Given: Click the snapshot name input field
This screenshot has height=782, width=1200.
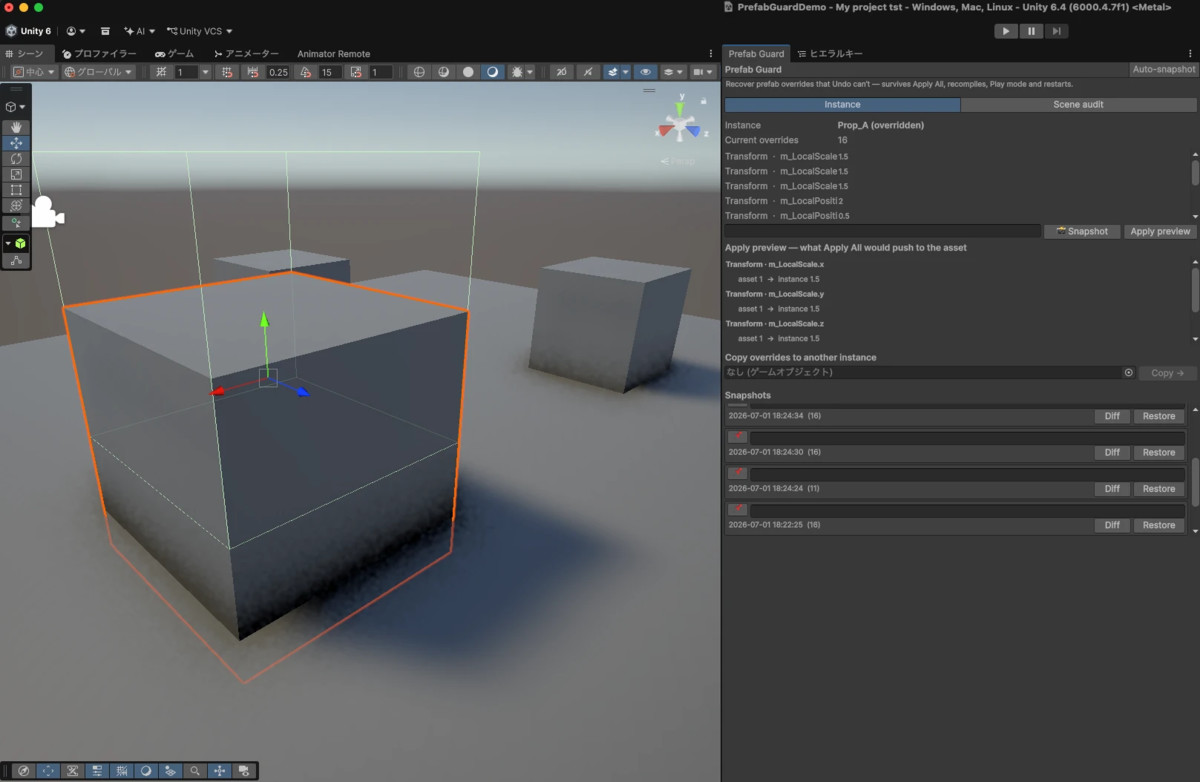Looking at the screenshot, I should pyautogui.click(x=883, y=231).
